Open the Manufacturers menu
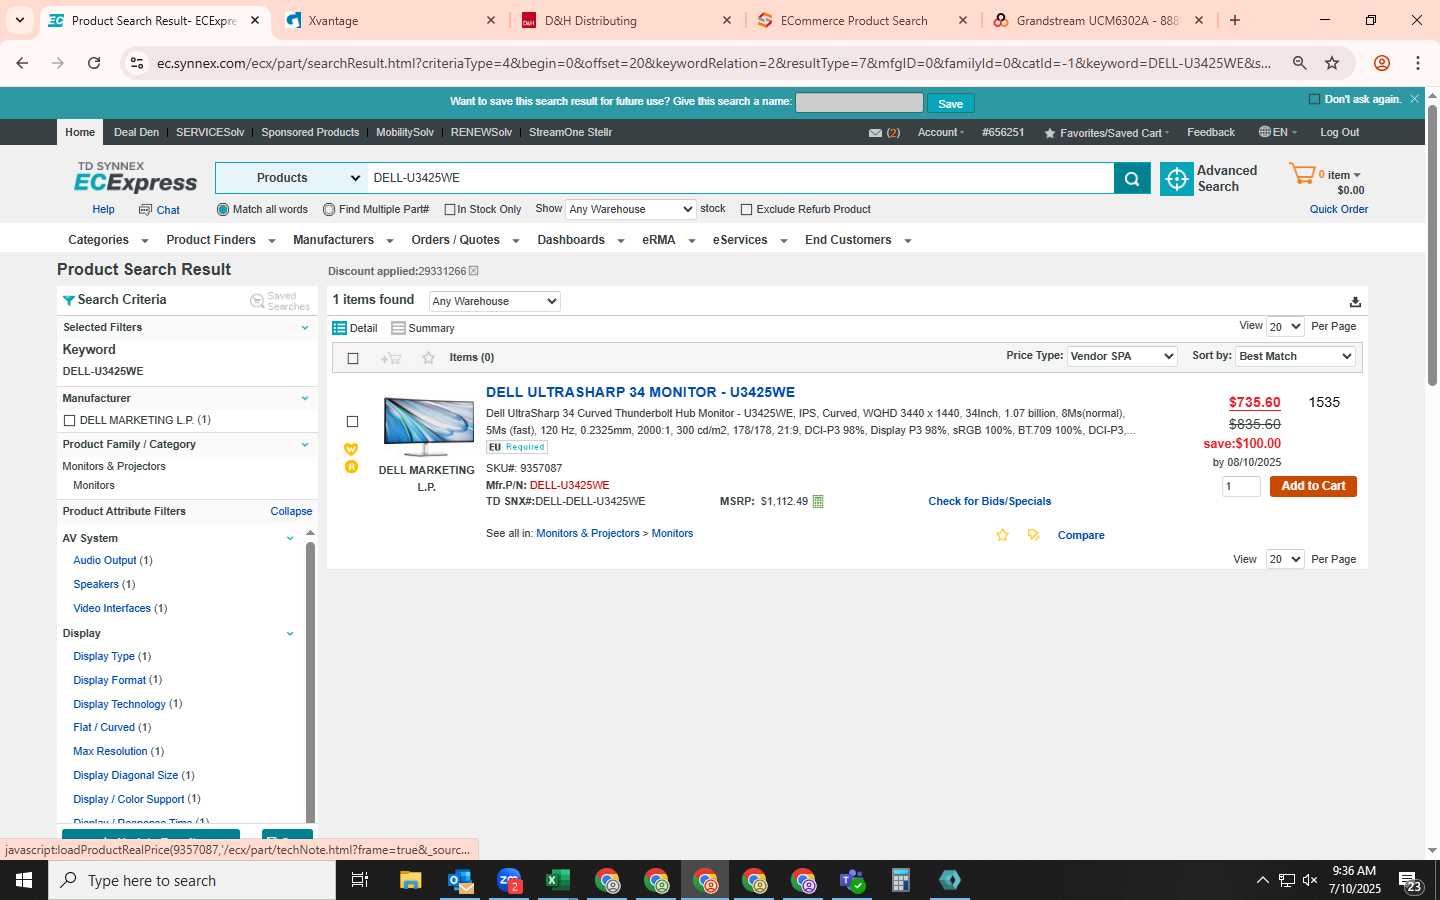 pos(343,240)
